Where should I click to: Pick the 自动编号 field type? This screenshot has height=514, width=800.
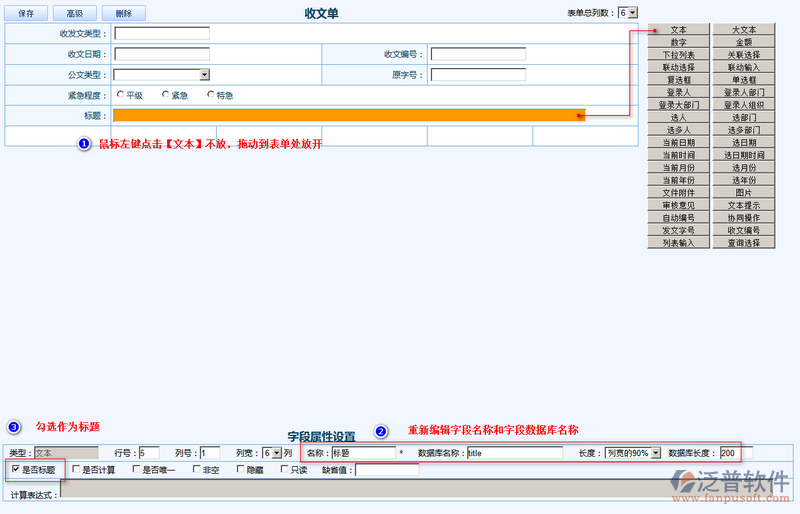[x=678, y=218]
